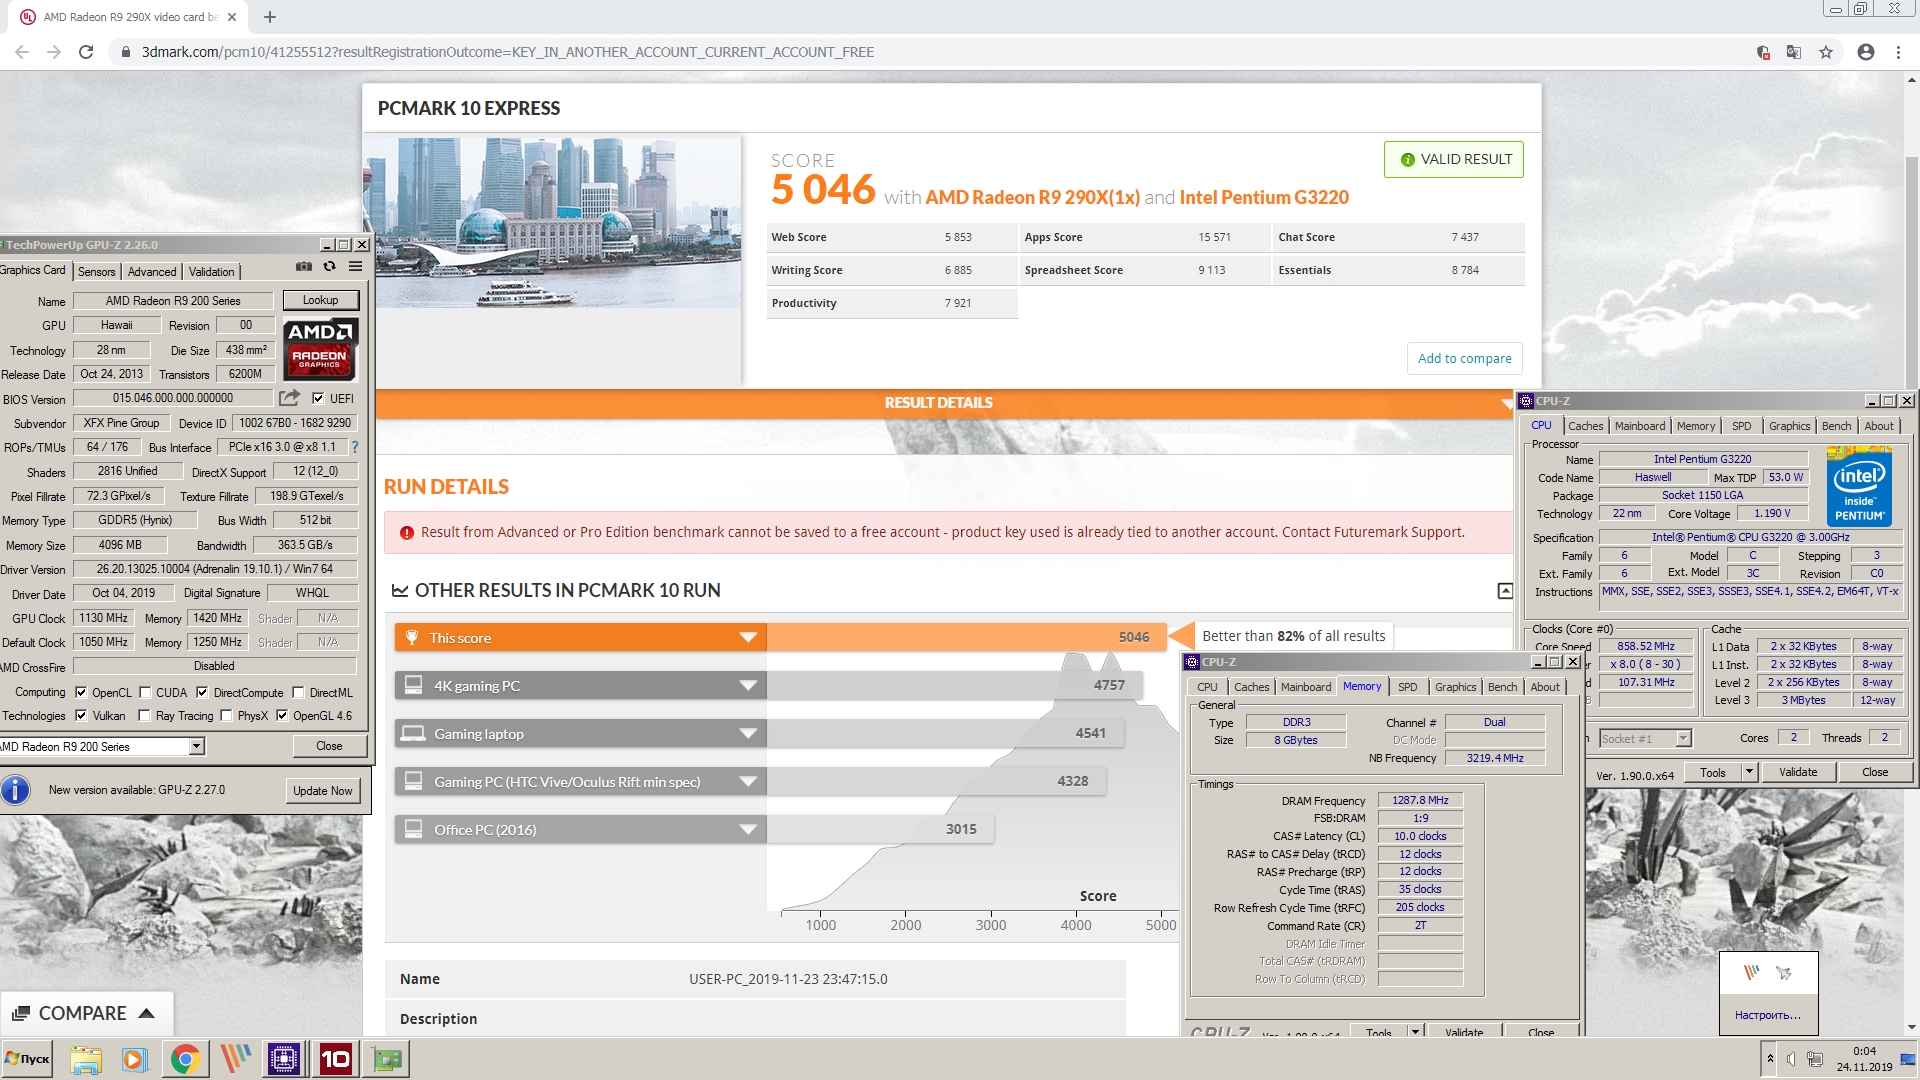1920x1080 pixels.
Task: Reload the page in Chrome
Action: [86, 52]
